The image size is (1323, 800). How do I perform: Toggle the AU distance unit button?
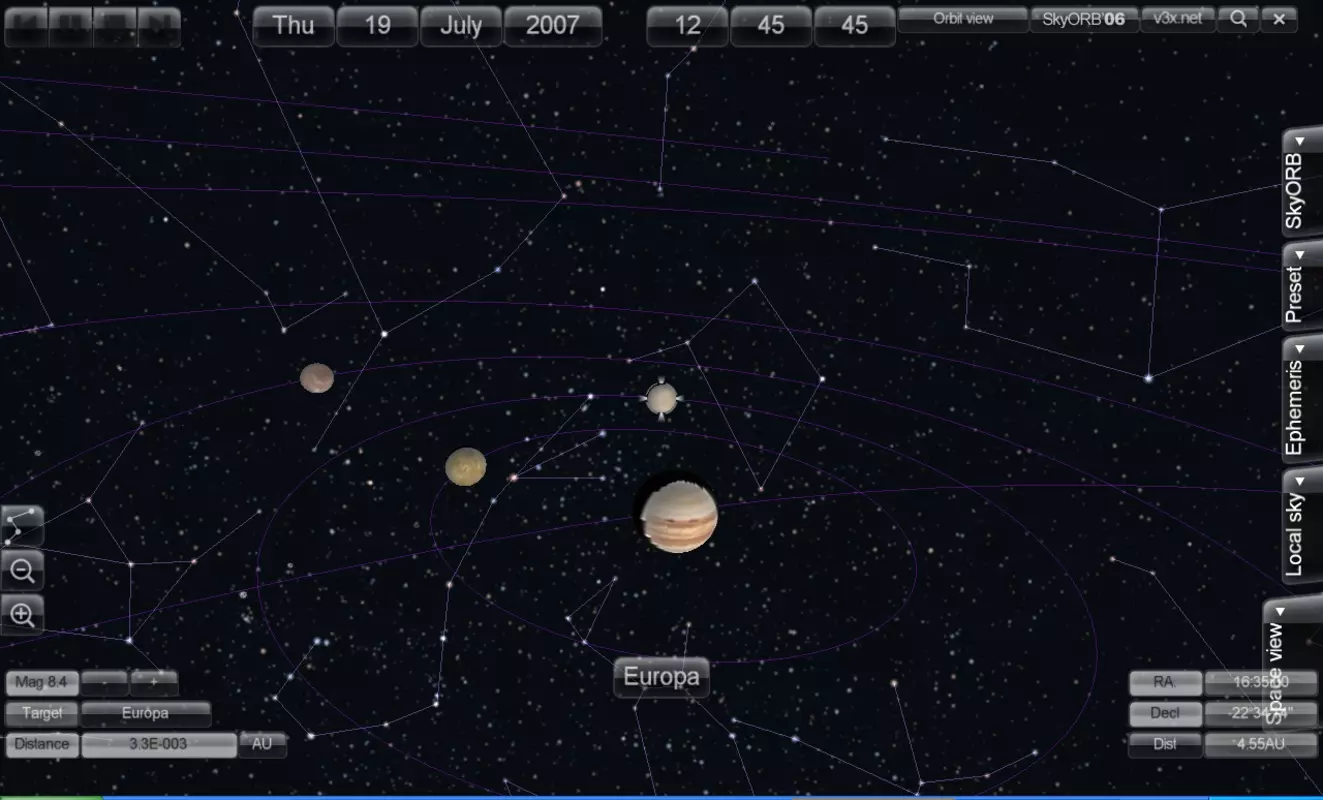click(x=263, y=745)
